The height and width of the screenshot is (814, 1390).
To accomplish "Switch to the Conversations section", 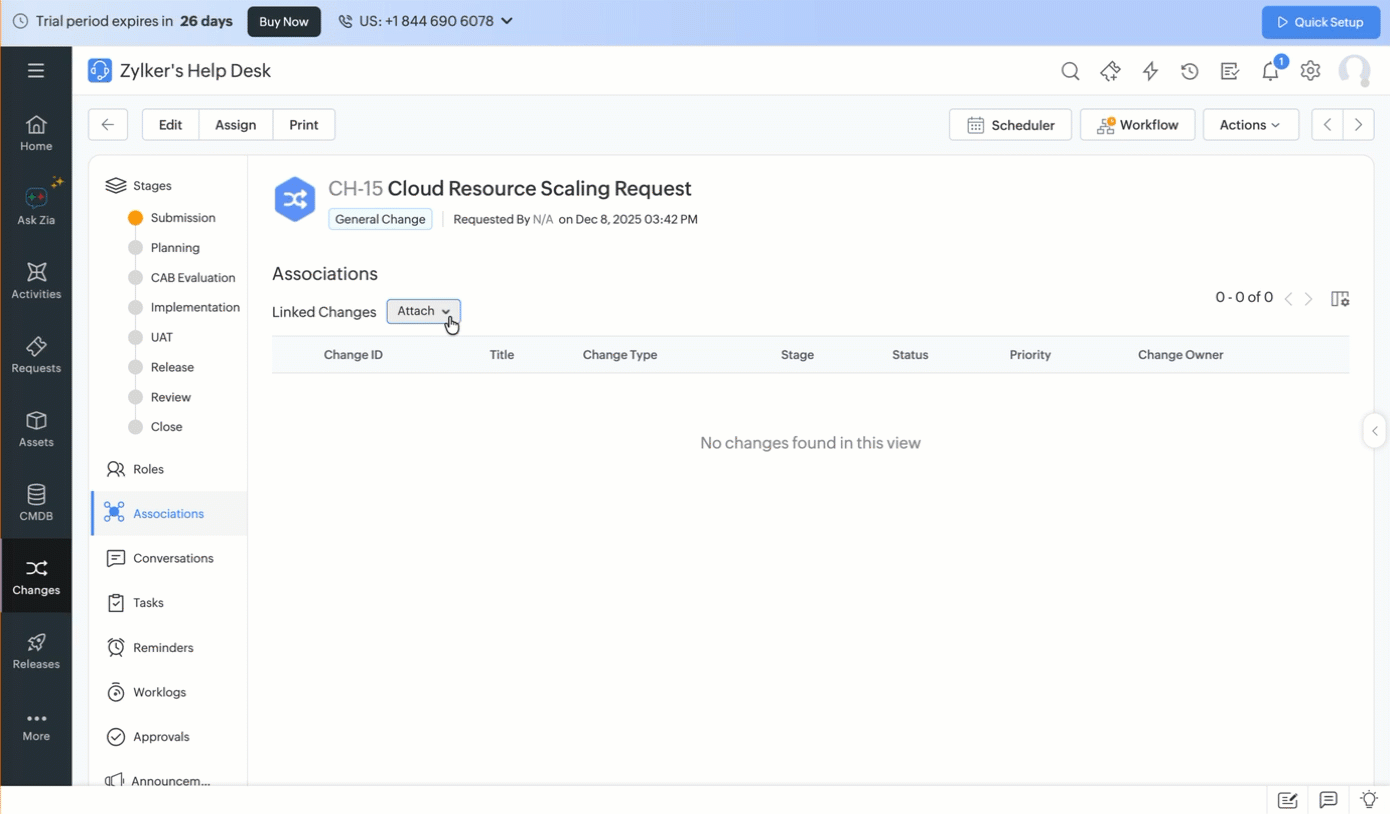I will point(172,558).
